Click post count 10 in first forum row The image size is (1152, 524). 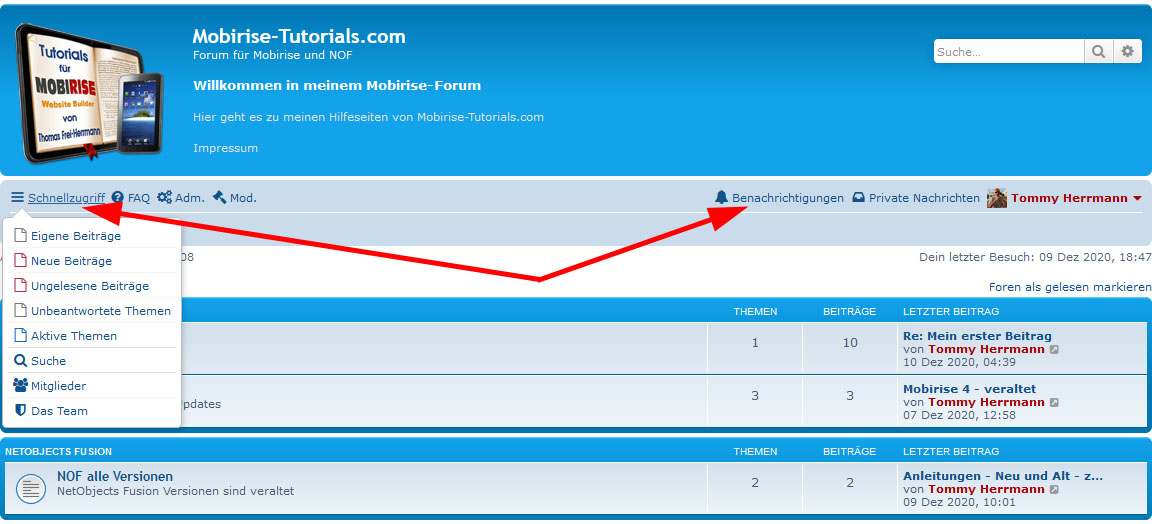[x=850, y=342]
